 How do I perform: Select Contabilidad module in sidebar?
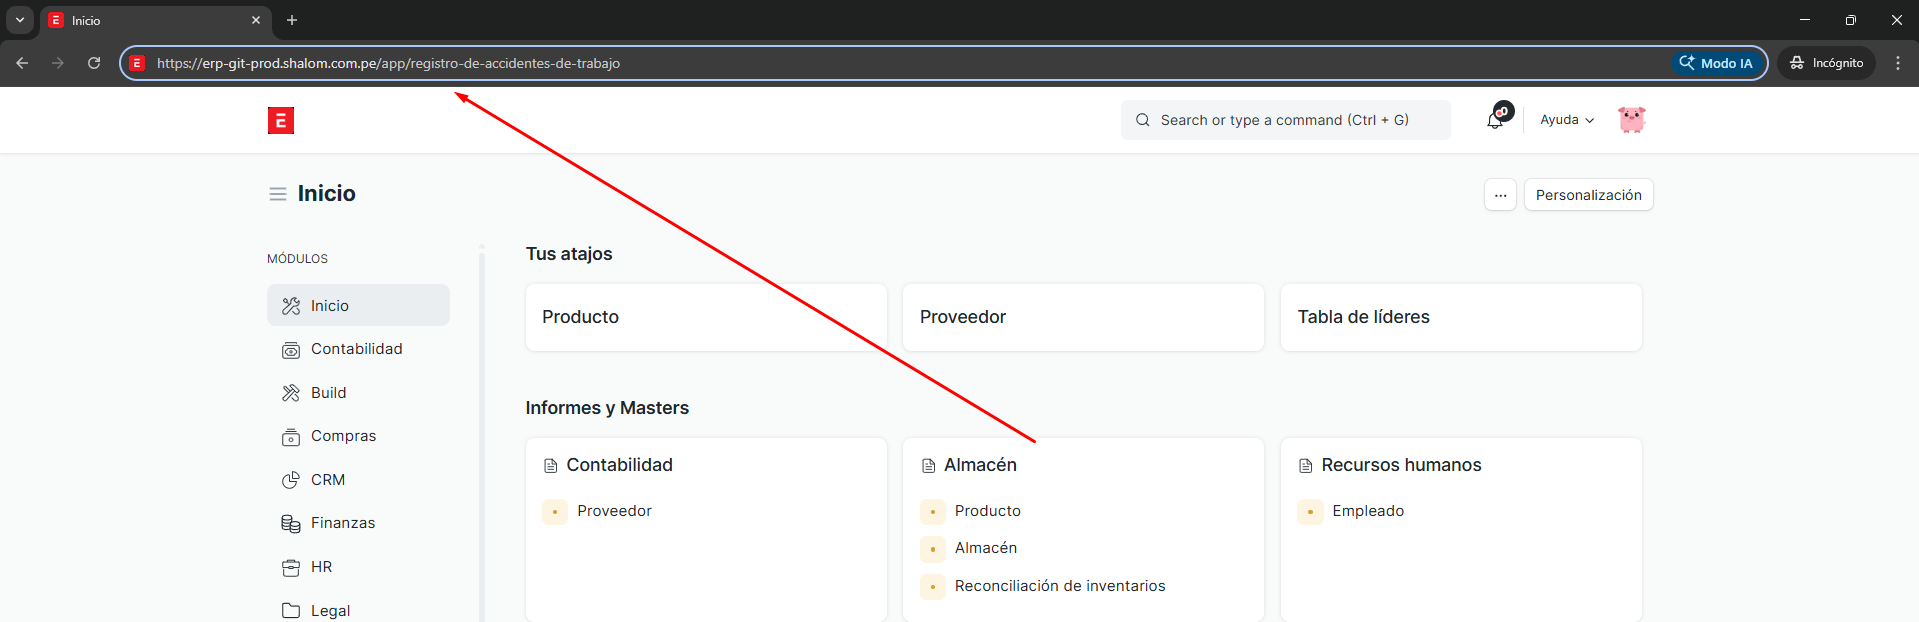coord(356,349)
